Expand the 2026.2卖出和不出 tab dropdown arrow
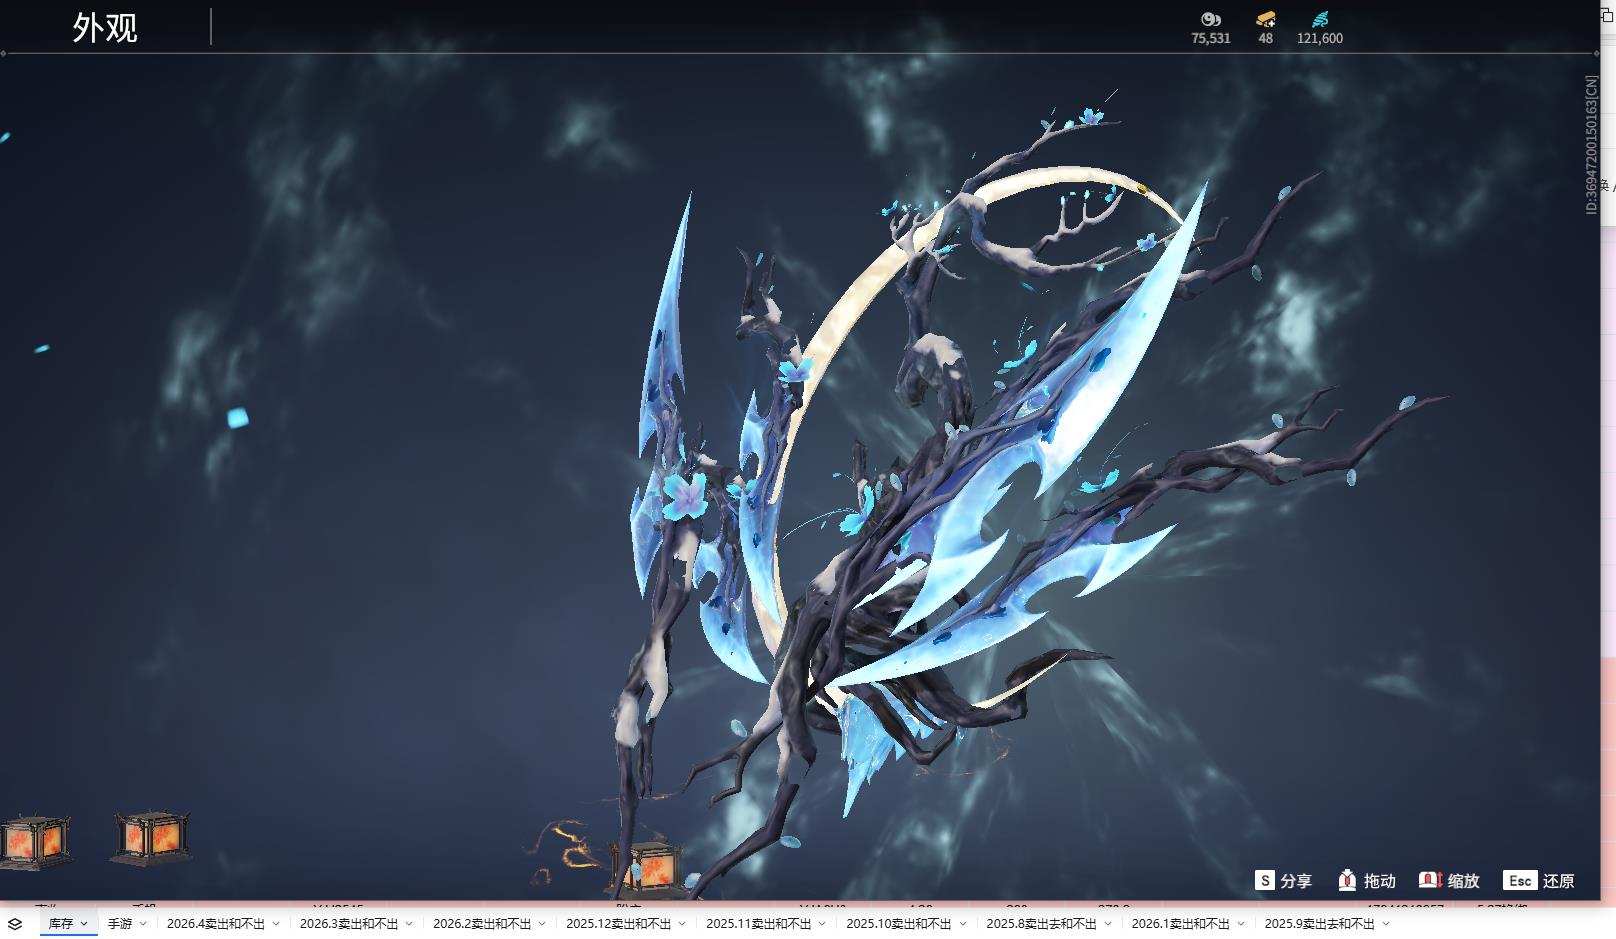The height and width of the screenshot is (939, 1616). 542,924
